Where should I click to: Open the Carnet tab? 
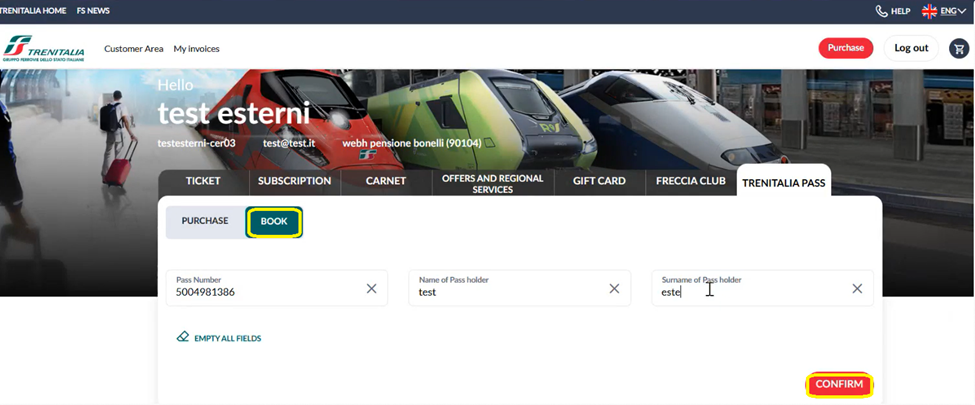coord(386,181)
